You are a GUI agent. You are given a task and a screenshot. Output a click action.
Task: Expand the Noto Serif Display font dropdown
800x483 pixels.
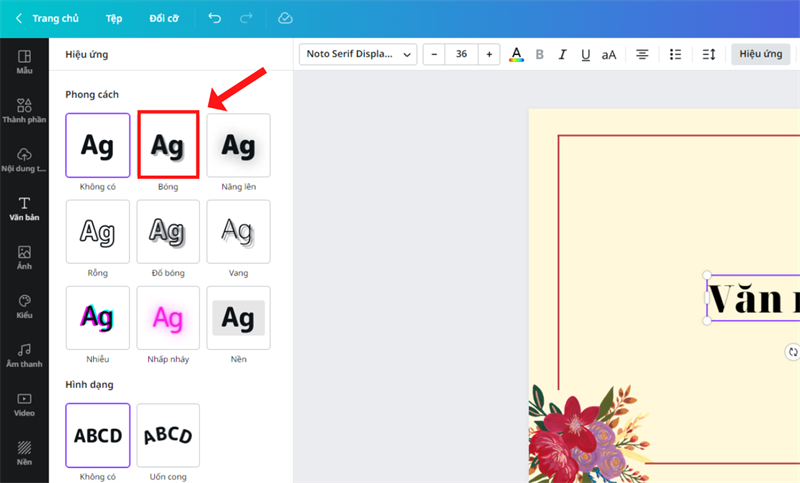click(358, 54)
